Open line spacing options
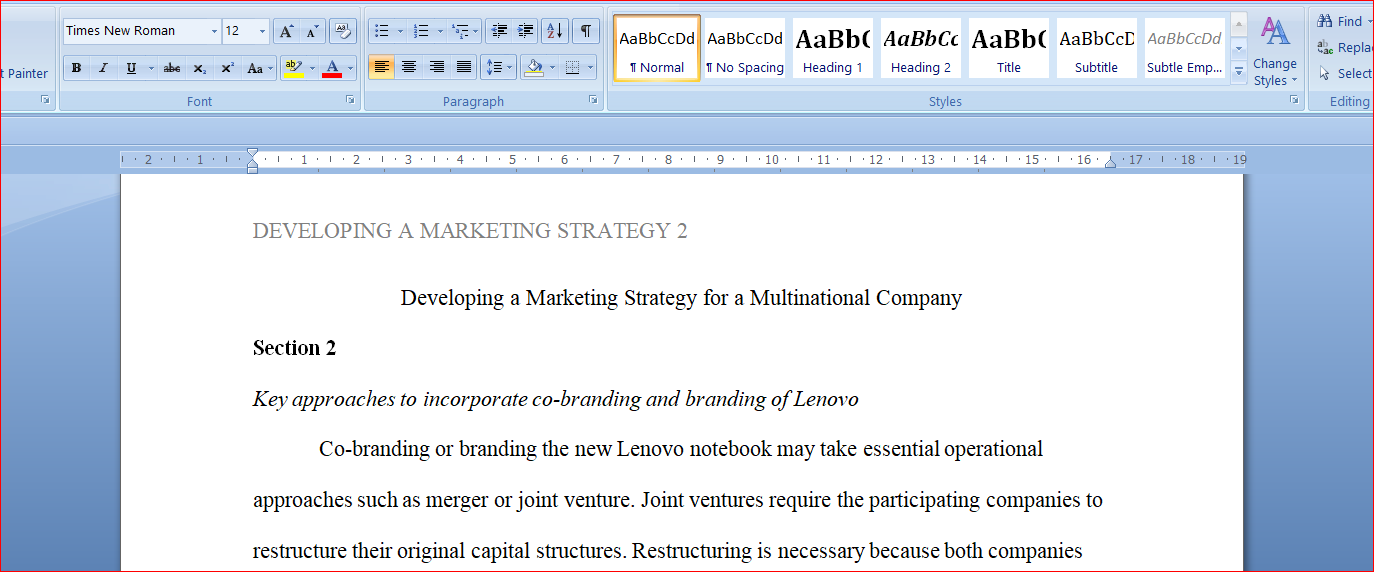The height and width of the screenshot is (572, 1374). (498, 68)
